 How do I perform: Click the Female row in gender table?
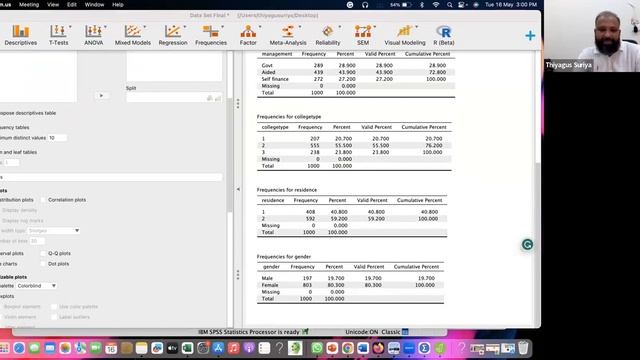[x=350, y=285]
